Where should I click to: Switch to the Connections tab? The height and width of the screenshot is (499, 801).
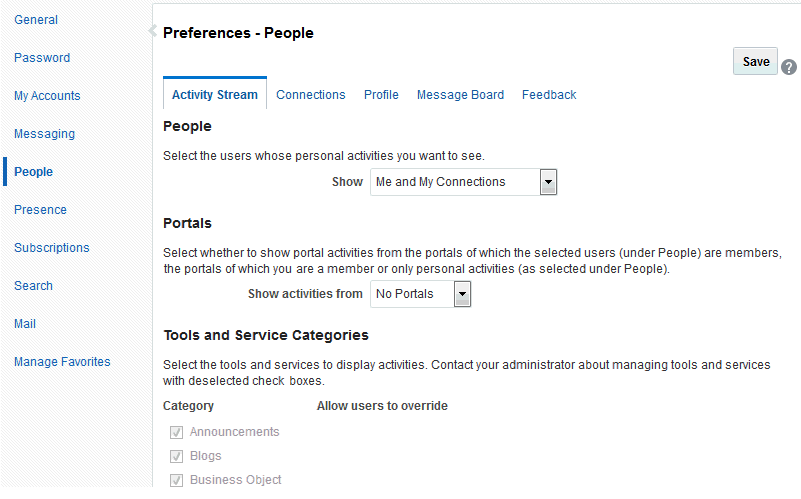pos(311,95)
